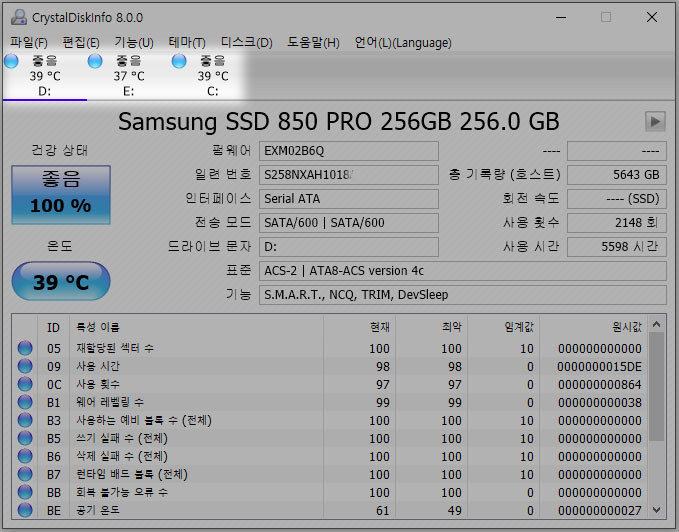Viewport: 679px width, 532px height.
Task: Select the C: drive status tab
Action: pos(213,76)
